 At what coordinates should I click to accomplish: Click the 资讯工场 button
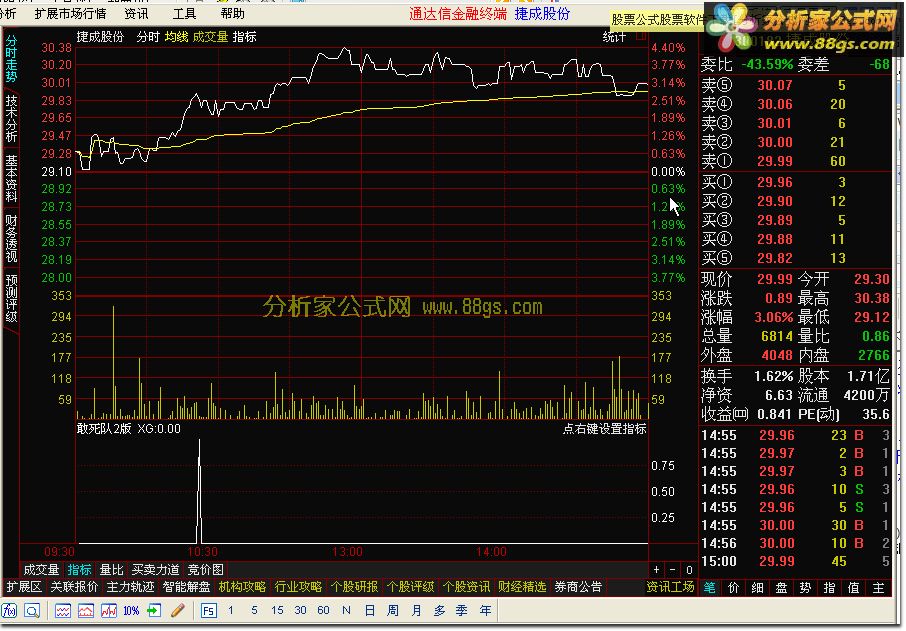[x=670, y=587]
